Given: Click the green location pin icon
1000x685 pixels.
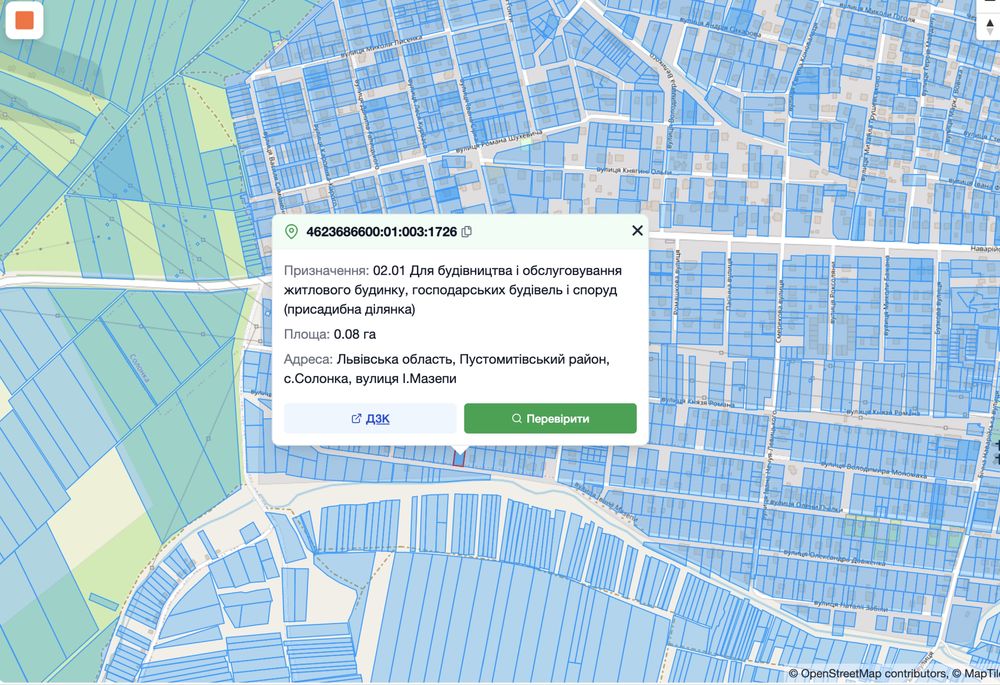Looking at the screenshot, I should [292, 232].
